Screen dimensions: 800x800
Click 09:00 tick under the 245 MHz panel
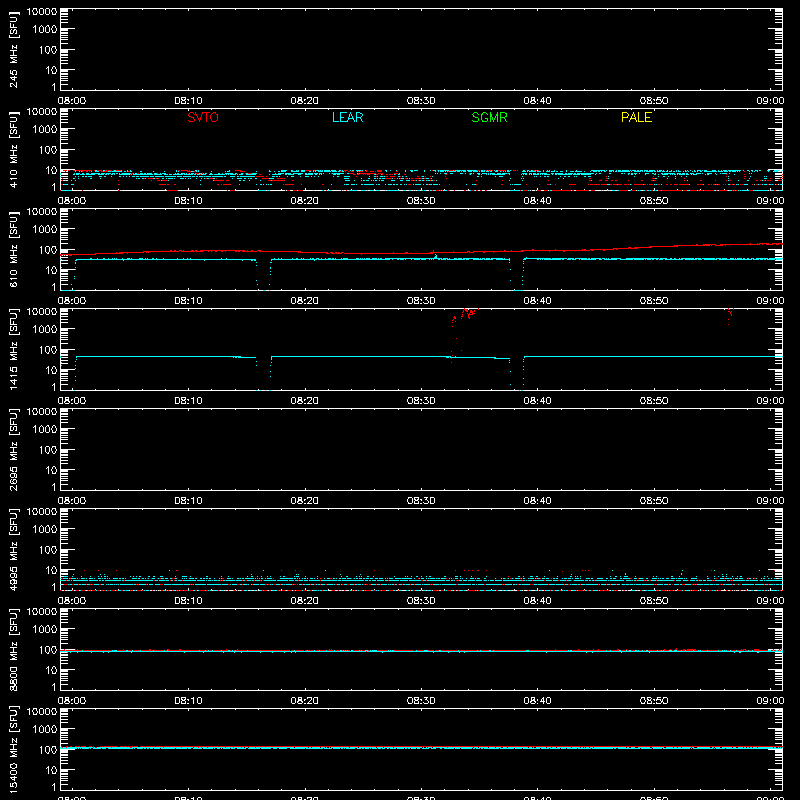770,101
